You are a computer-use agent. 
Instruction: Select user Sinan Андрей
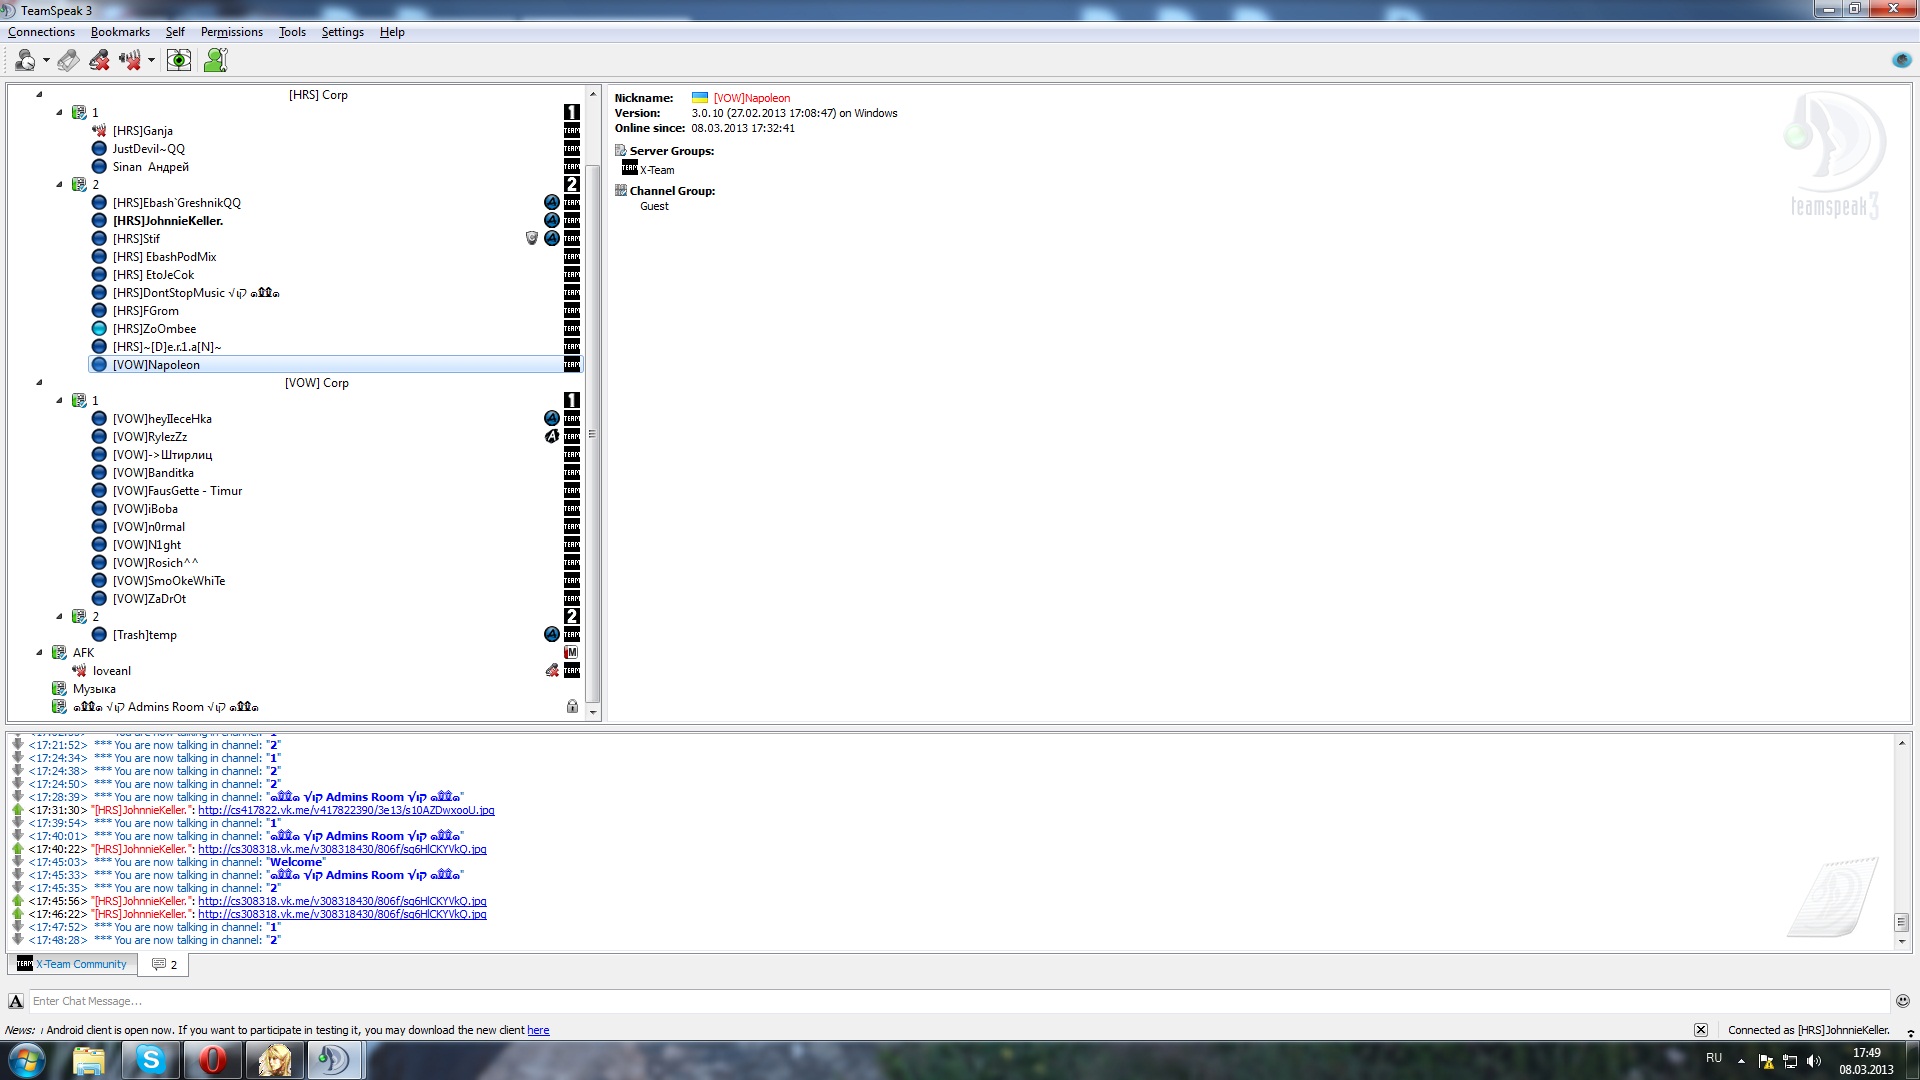(x=150, y=167)
